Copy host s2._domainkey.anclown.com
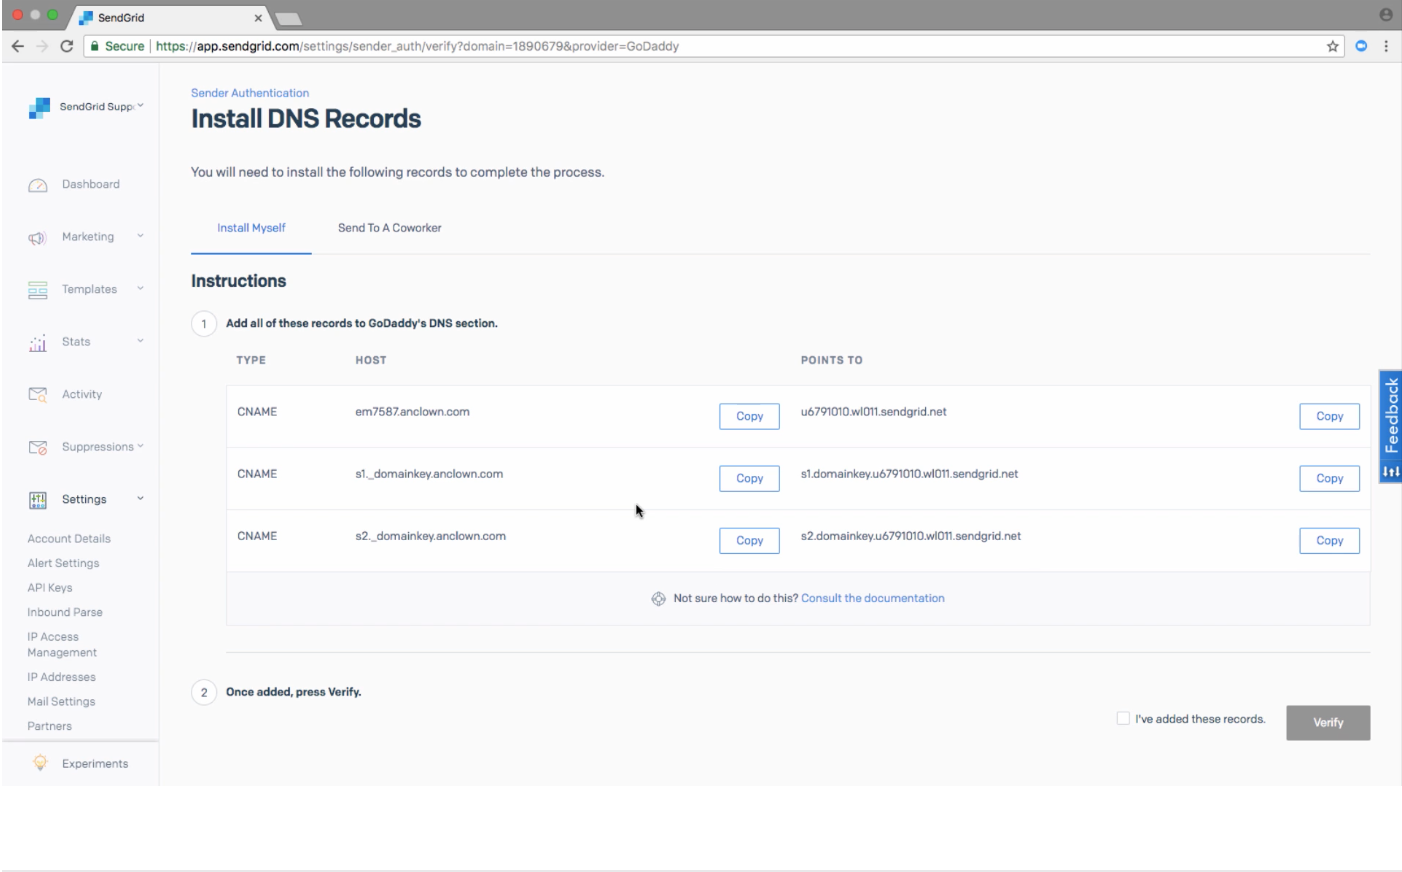 point(749,540)
